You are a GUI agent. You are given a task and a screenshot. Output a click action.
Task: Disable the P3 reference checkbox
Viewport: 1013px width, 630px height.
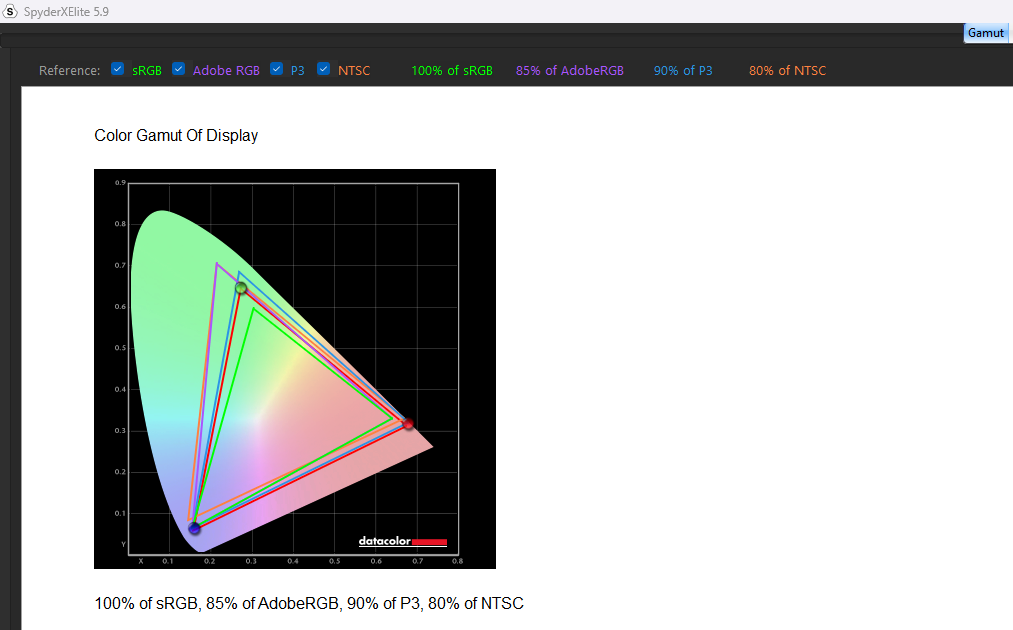point(277,70)
